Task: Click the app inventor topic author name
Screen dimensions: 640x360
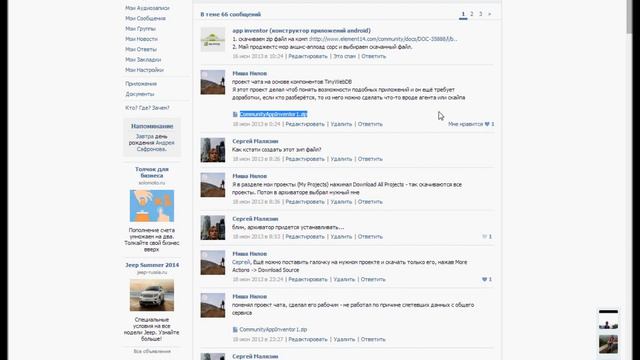Action: tap(301, 31)
